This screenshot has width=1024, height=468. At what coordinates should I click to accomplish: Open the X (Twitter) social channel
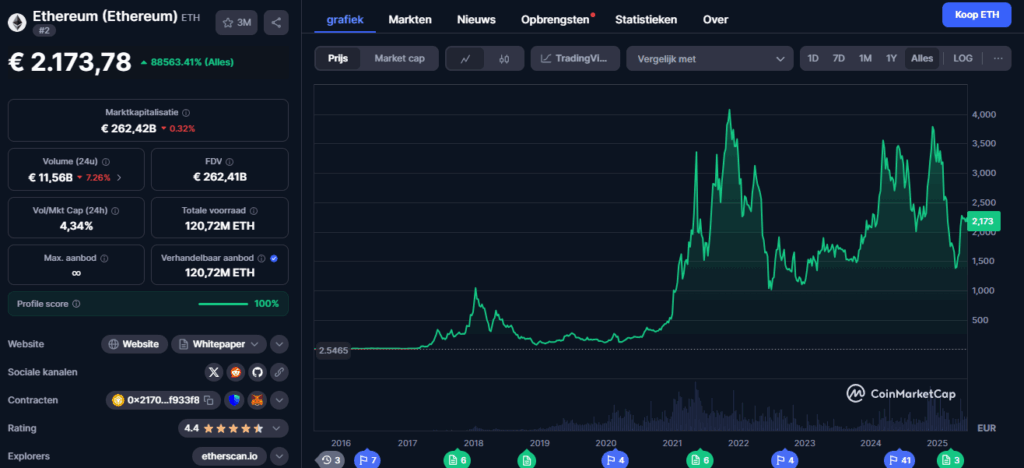[x=214, y=372]
